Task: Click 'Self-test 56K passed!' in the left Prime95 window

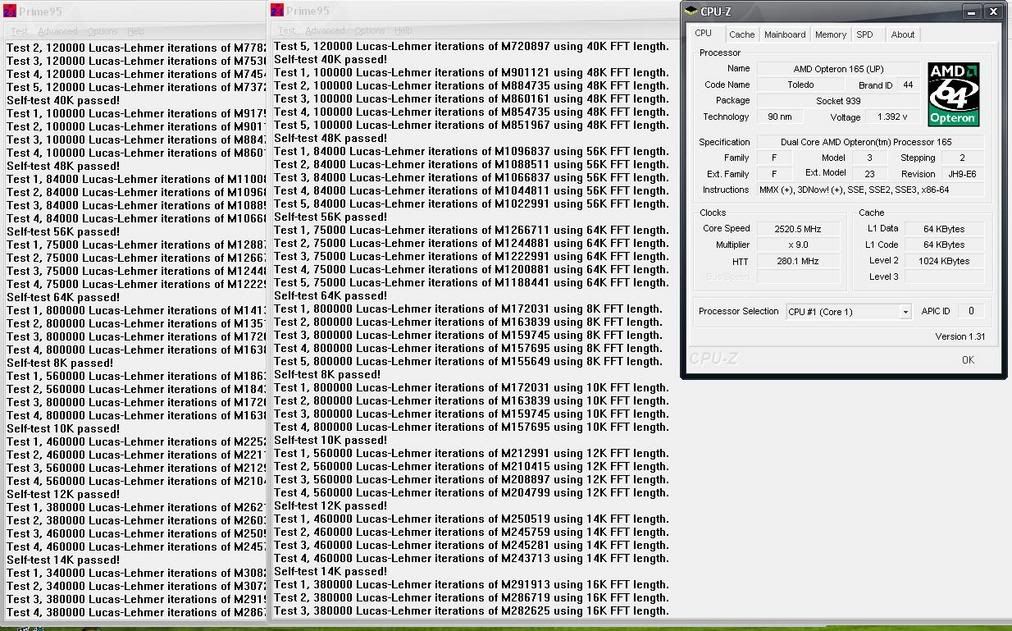Action: click(x=63, y=232)
